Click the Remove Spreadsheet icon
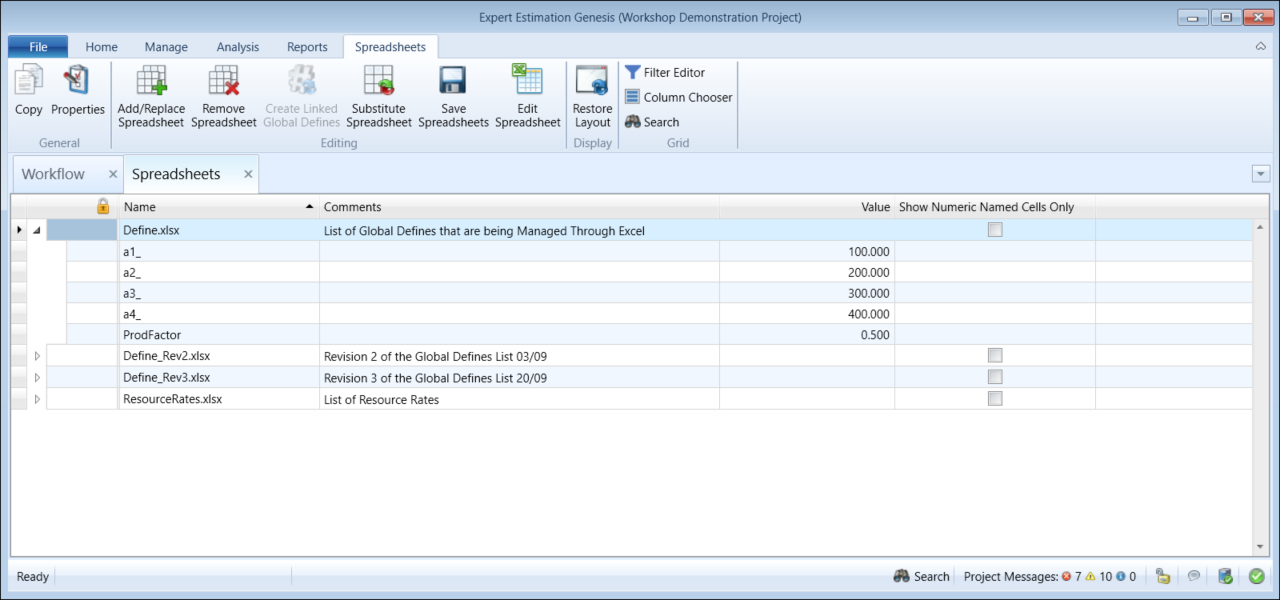Screen dimensions: 1280x600 223,82
